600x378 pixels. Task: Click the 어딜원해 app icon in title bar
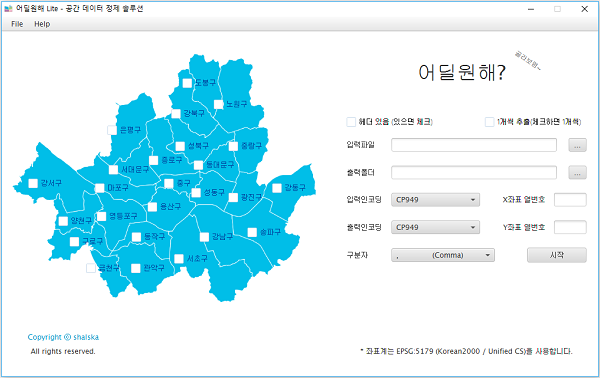click(x=8, y=8)
